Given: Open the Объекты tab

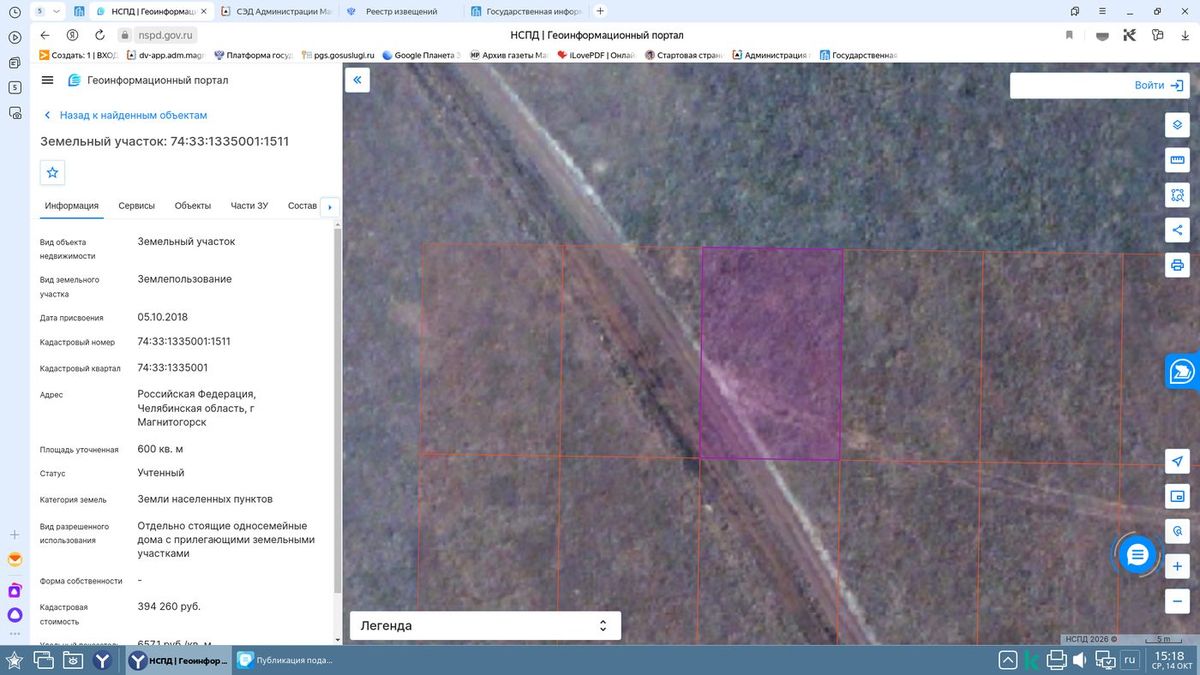Looking at the screenshot, I should pyautogui.click(x=193, y=206).
